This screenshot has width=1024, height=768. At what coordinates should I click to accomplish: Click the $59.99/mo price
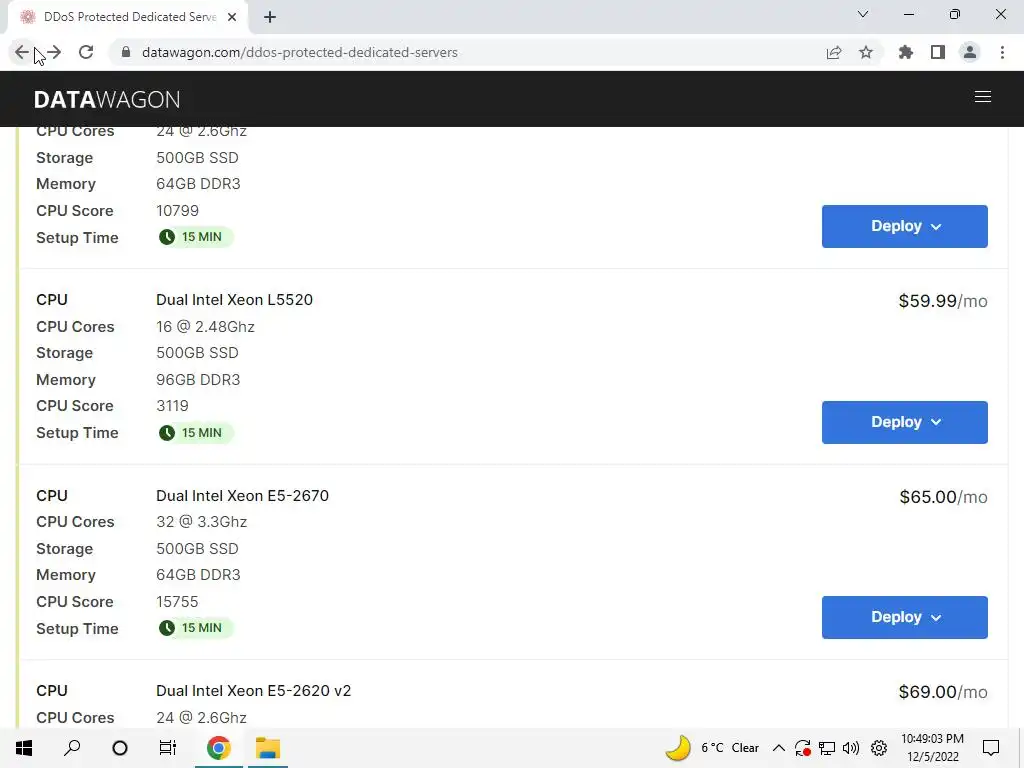[x=943, y=301]
